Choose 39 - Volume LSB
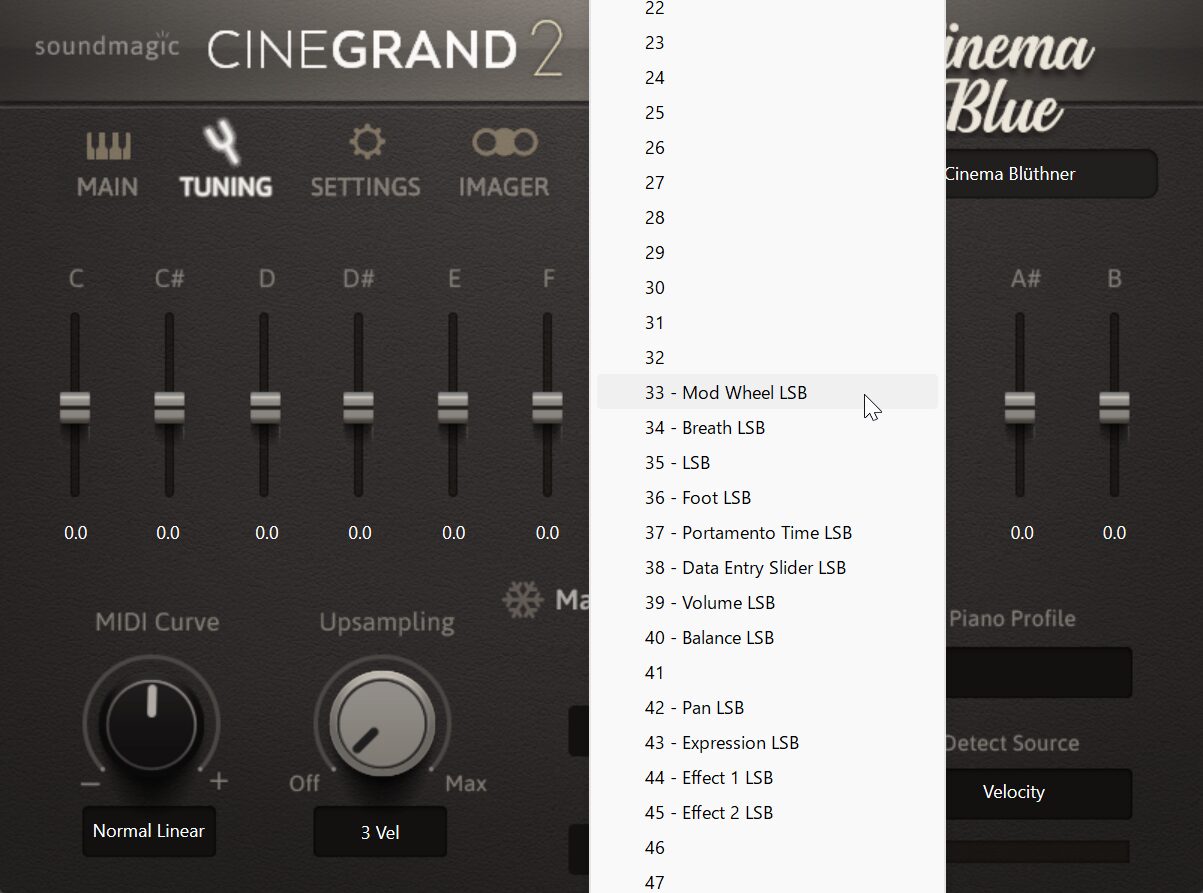Viewport: 1203px width, 893px height. pos(767,603)
